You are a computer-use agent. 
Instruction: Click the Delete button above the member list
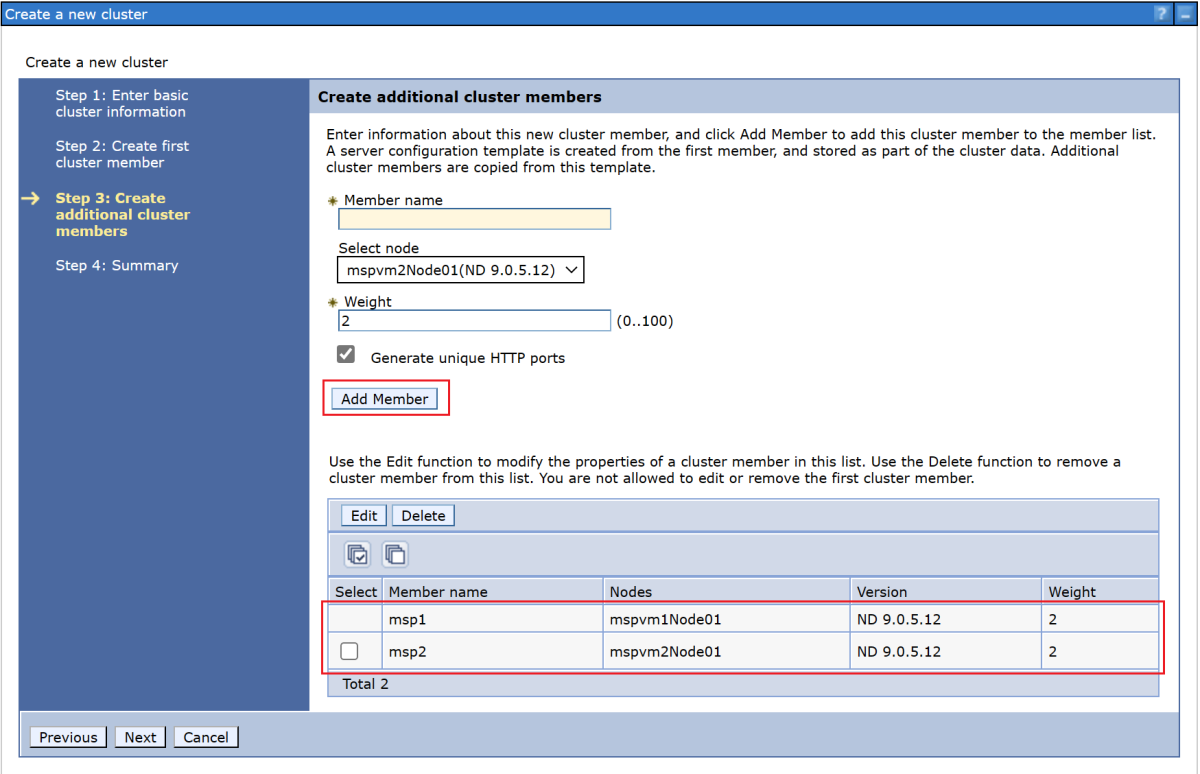click(x=422, y=515)
